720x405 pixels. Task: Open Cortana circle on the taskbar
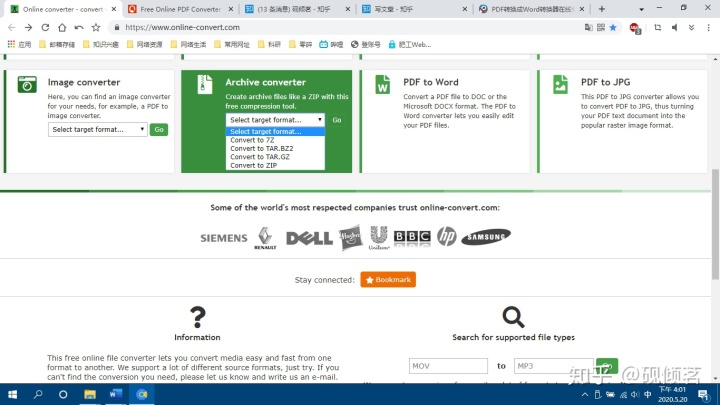coord(63,394)
